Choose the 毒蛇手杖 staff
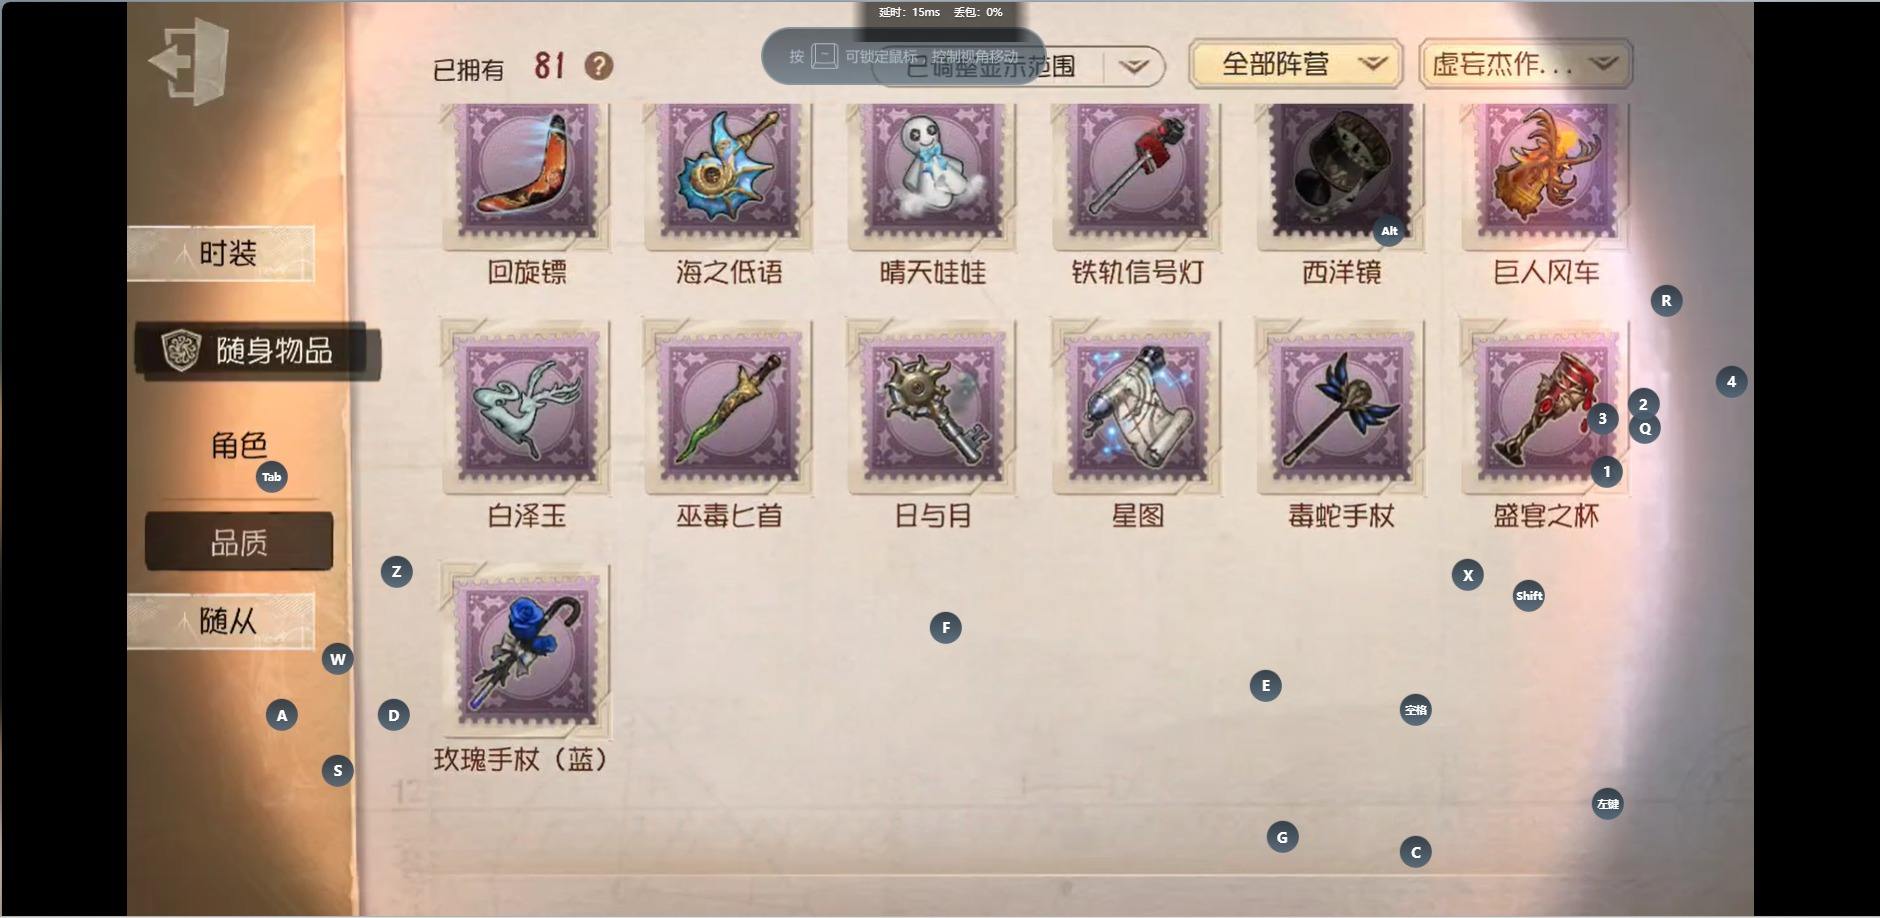Screen dimensions: 1880x918 click(1341, 407)
